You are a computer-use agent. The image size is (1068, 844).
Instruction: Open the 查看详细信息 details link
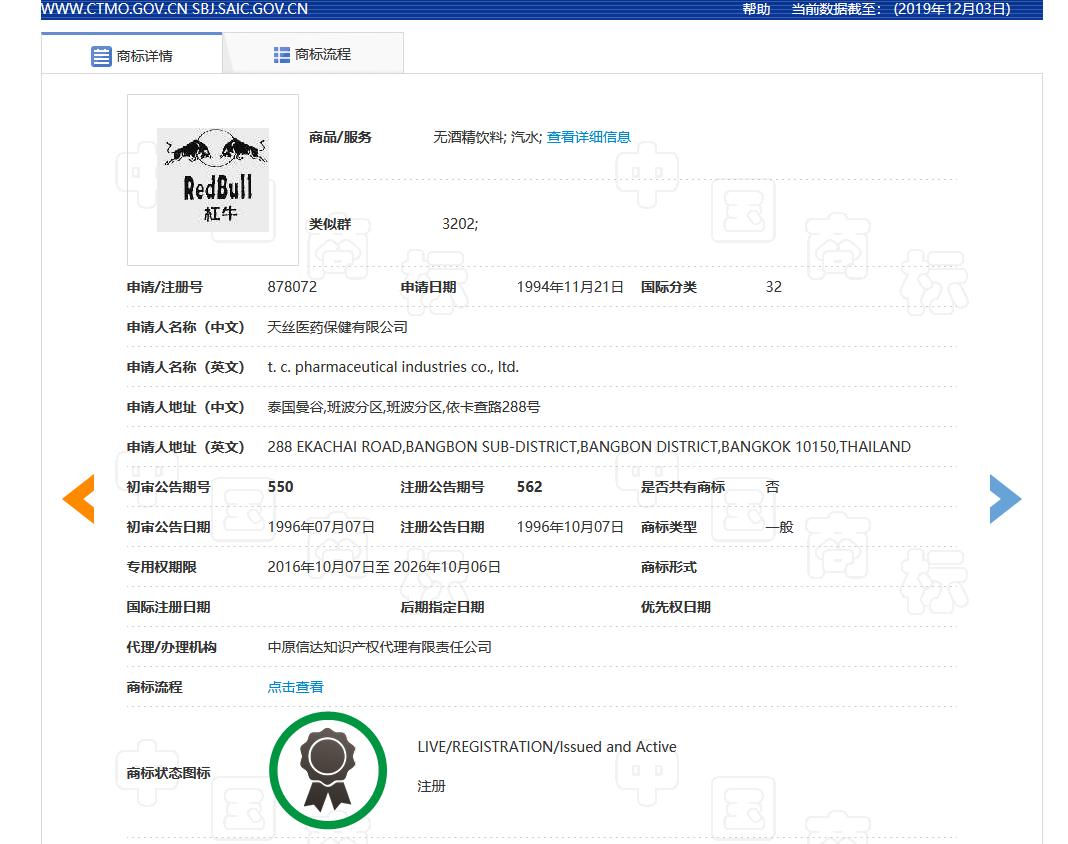[x=588, y=137]
